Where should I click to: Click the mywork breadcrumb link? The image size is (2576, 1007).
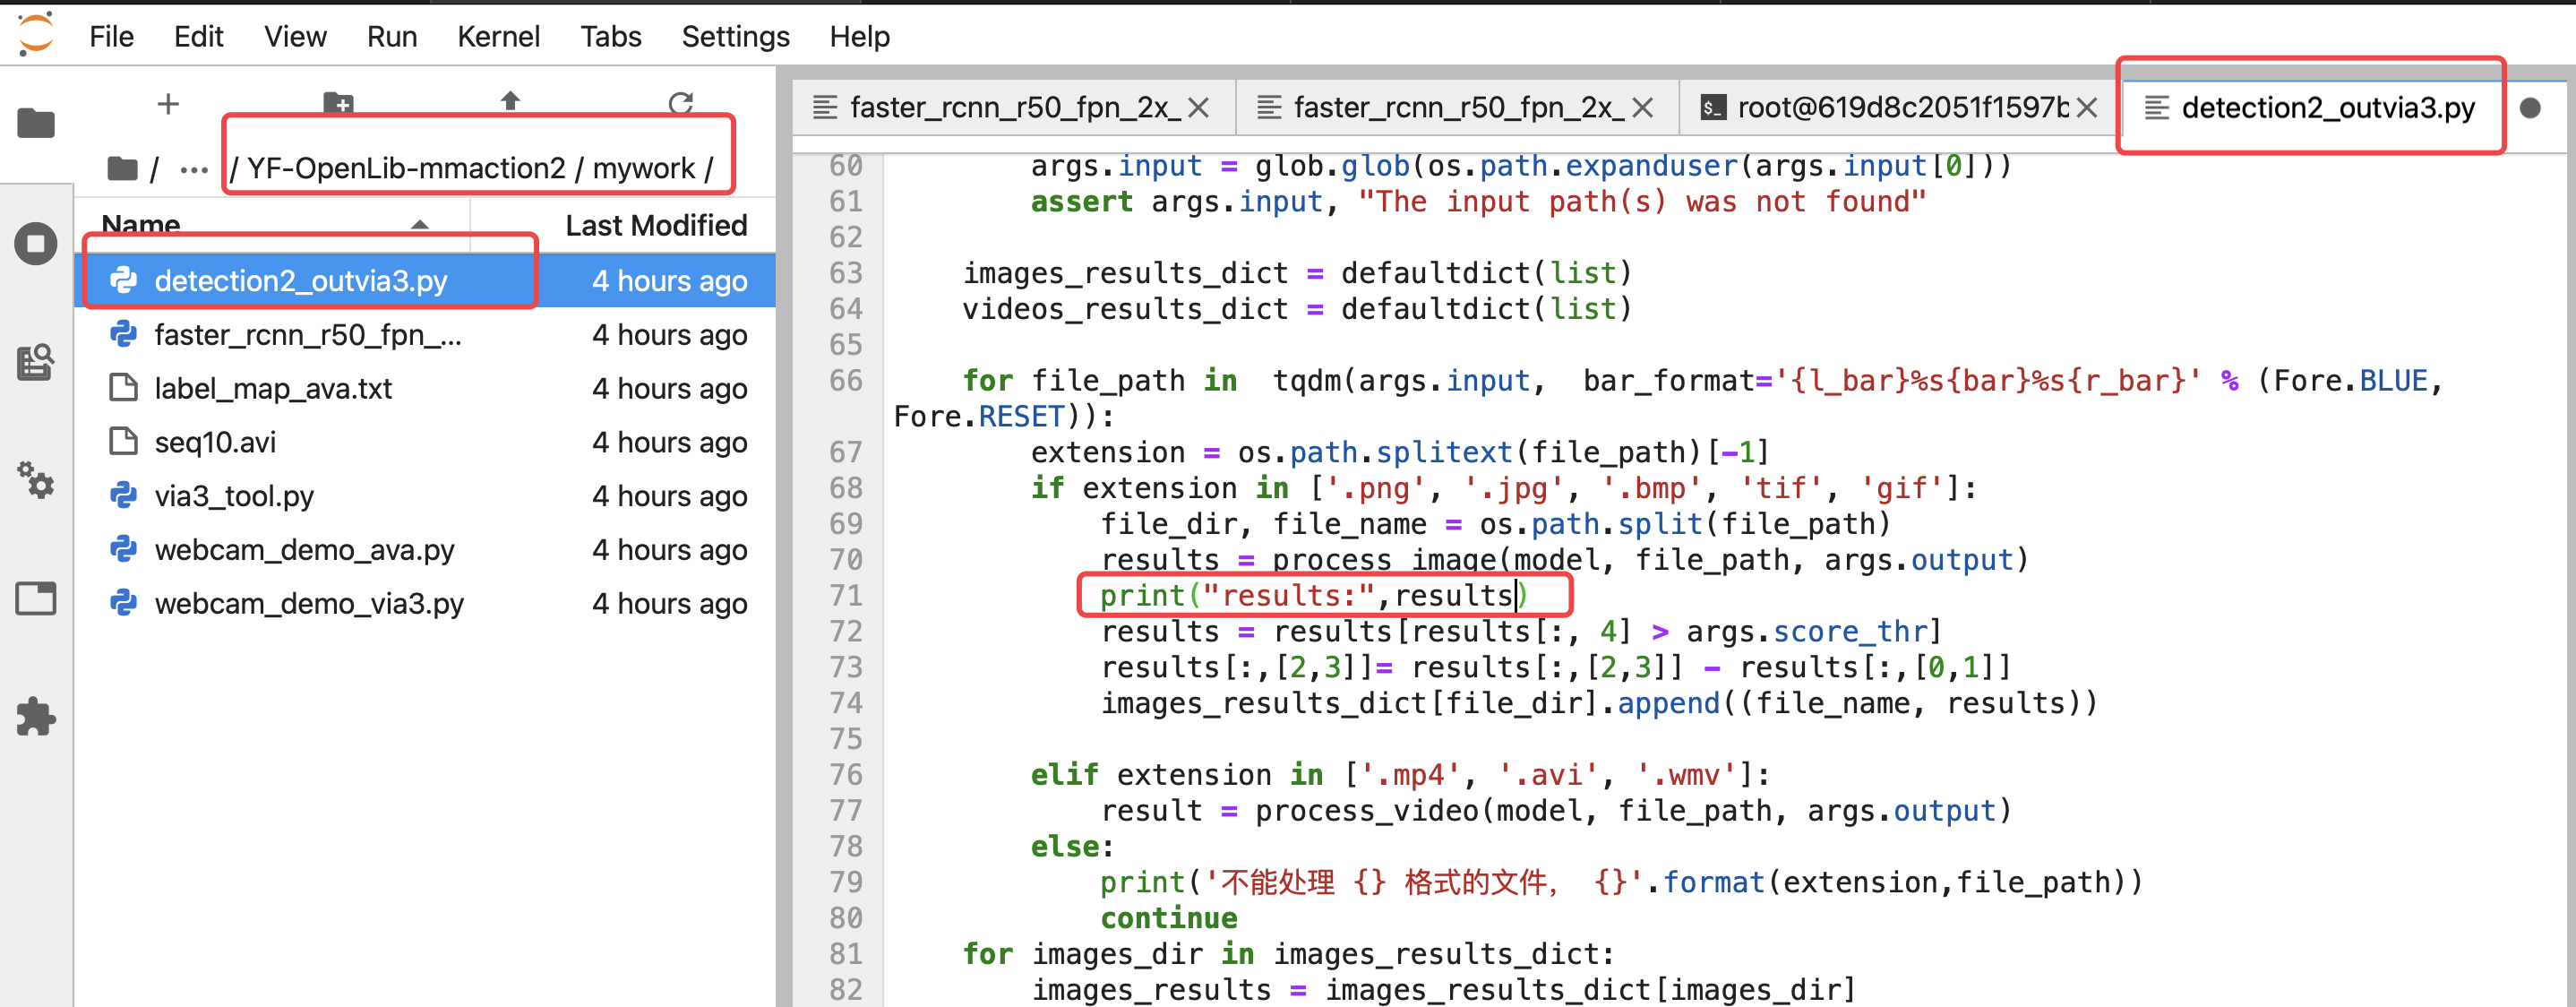coord(643,168)
